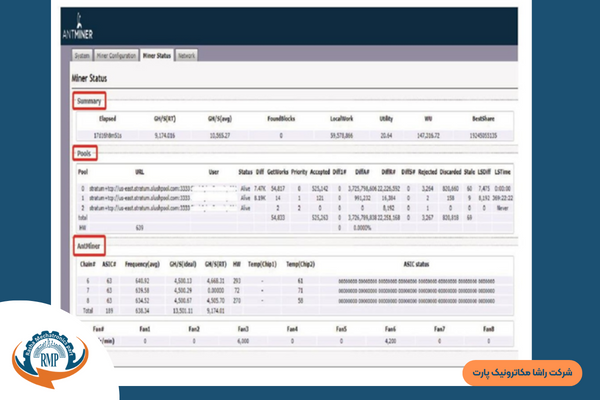Image resolution: width=600 pixels, height=400 pixels.
Task: Click the Summary section header
Action: tap(89, 101)
